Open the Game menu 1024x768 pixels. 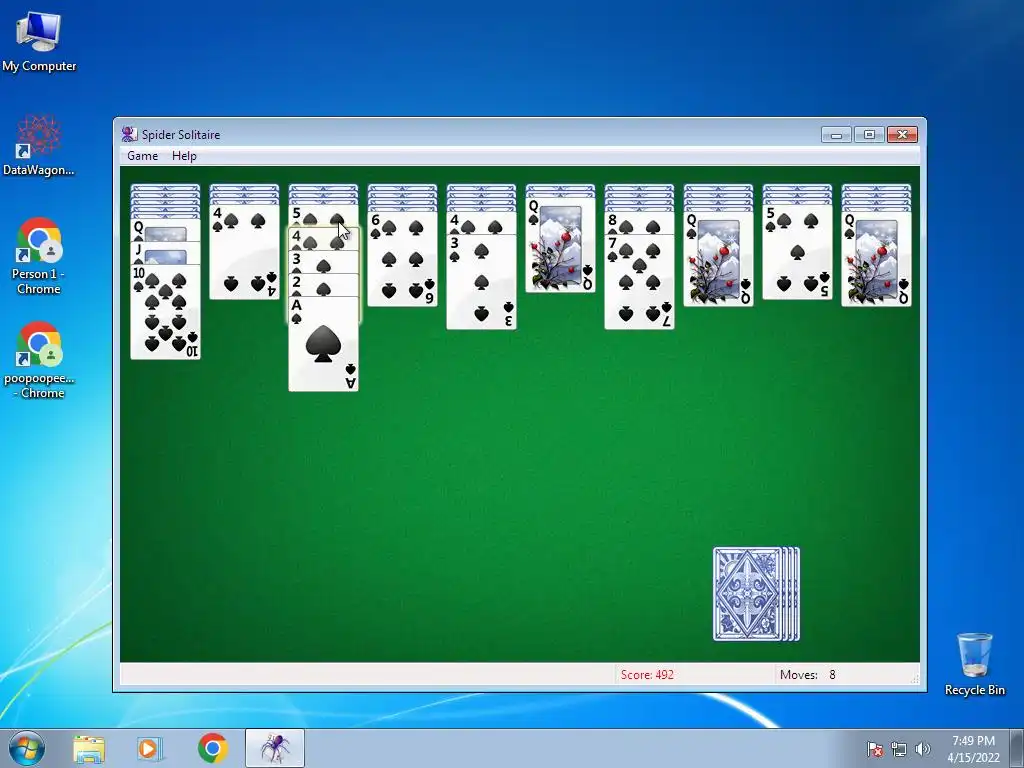click(142, 155)
